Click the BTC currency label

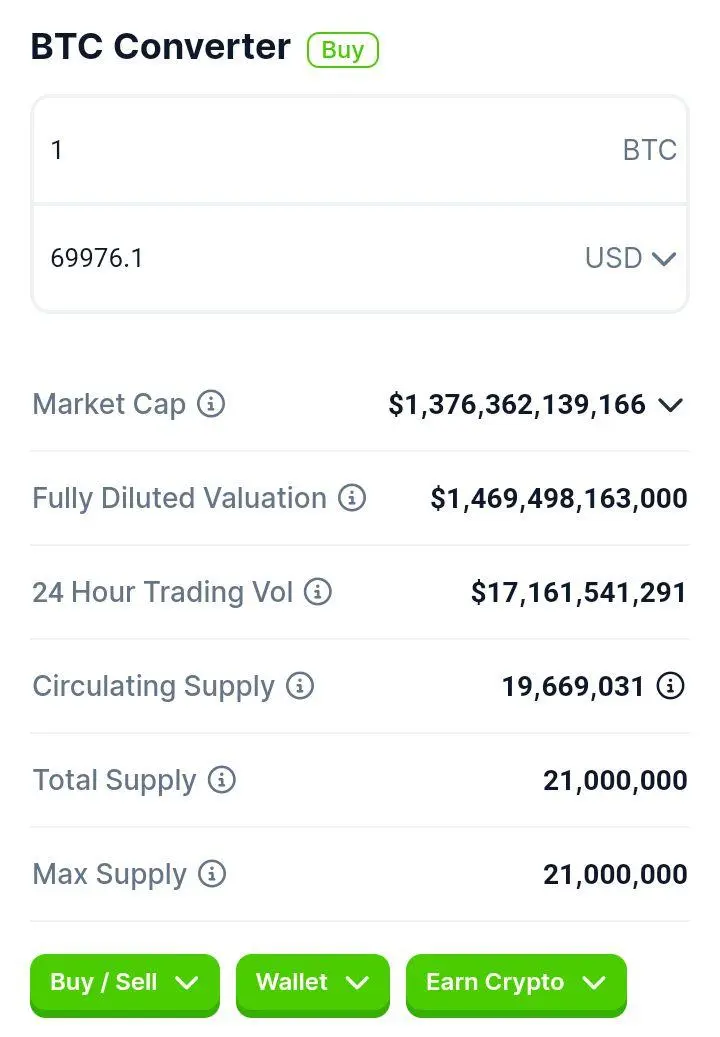tap(649, 150)
